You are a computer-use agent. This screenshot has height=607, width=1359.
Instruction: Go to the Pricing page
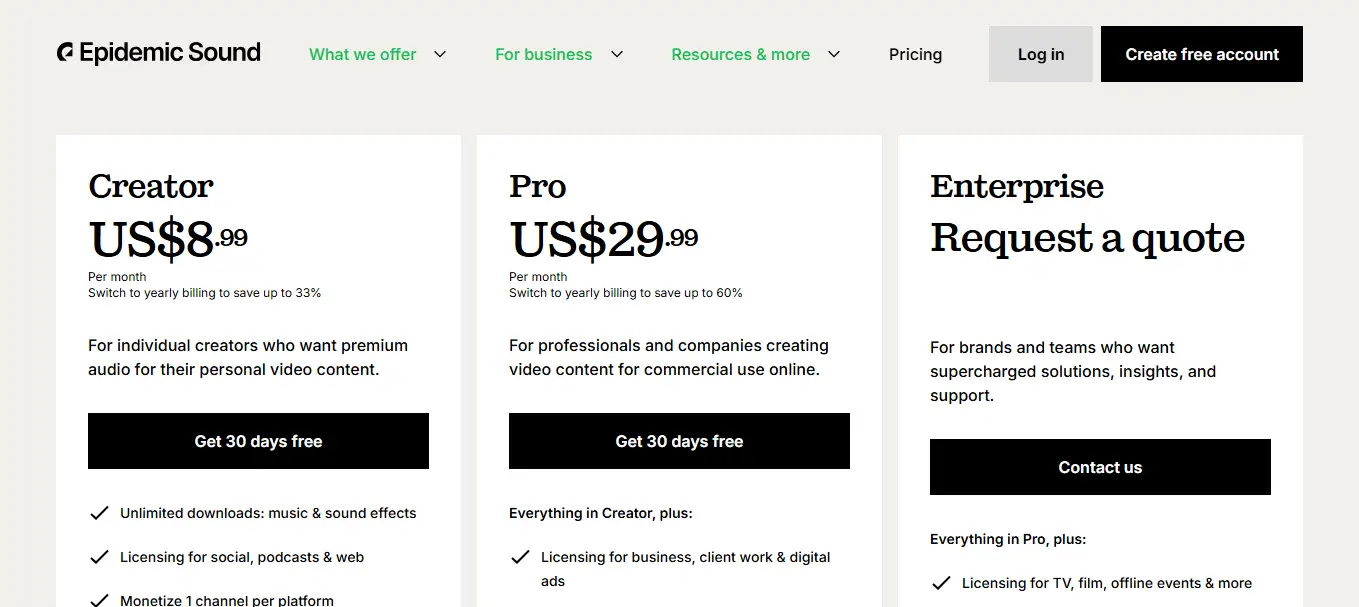pos(915,54)
